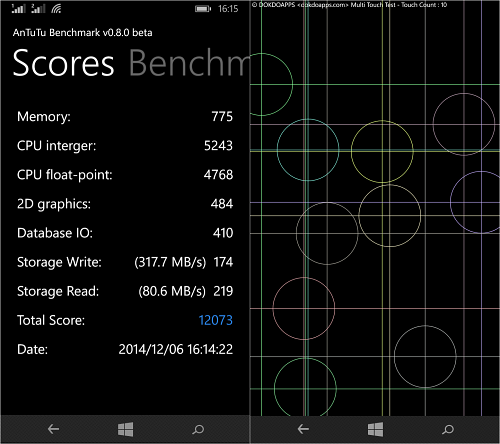Switch to the Benchmark pivot tab
Viewport: 500px width, 444px height.
189,62
